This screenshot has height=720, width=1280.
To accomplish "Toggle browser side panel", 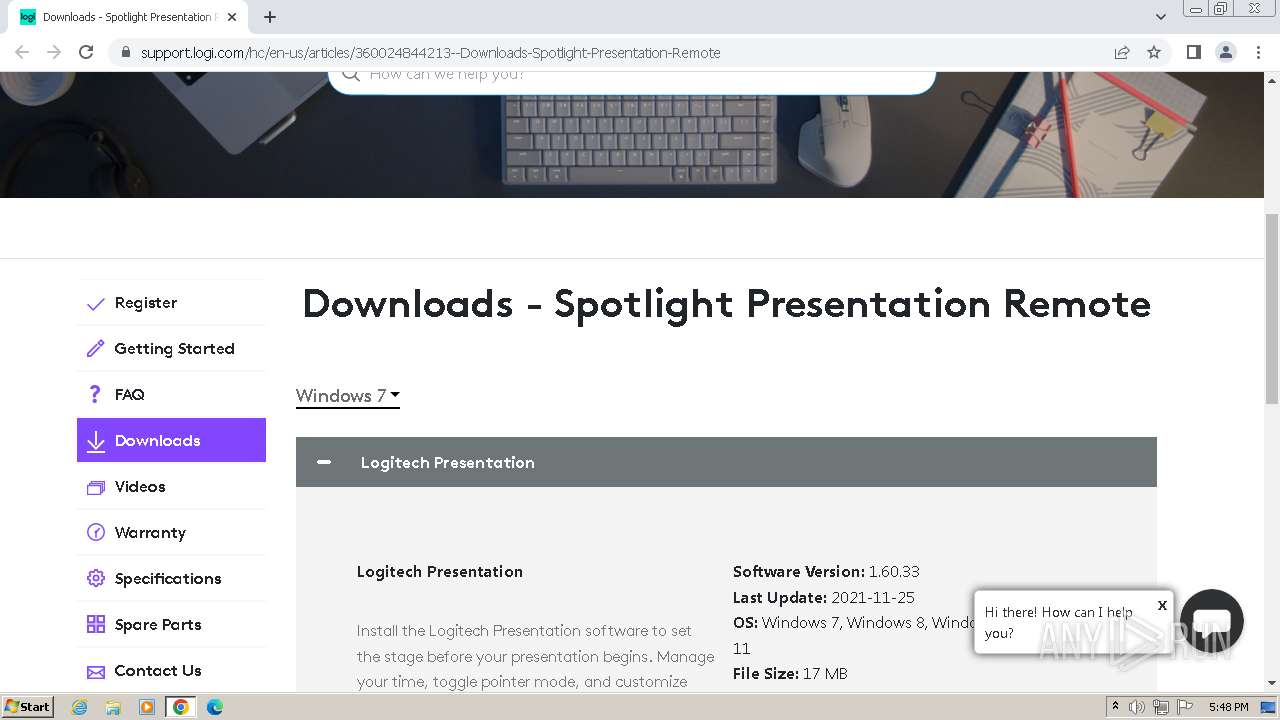I will click(1193, 52).
